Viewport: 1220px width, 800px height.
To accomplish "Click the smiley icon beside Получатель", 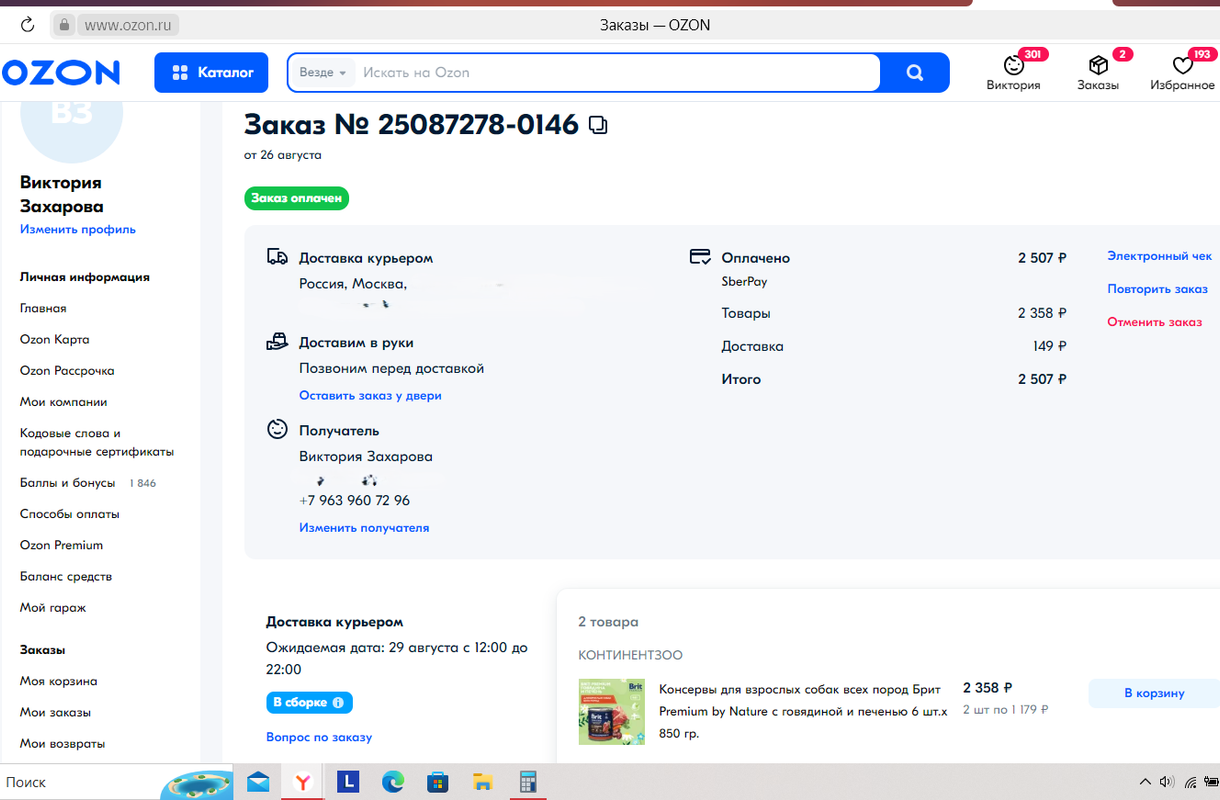I will tap(277, 429).
